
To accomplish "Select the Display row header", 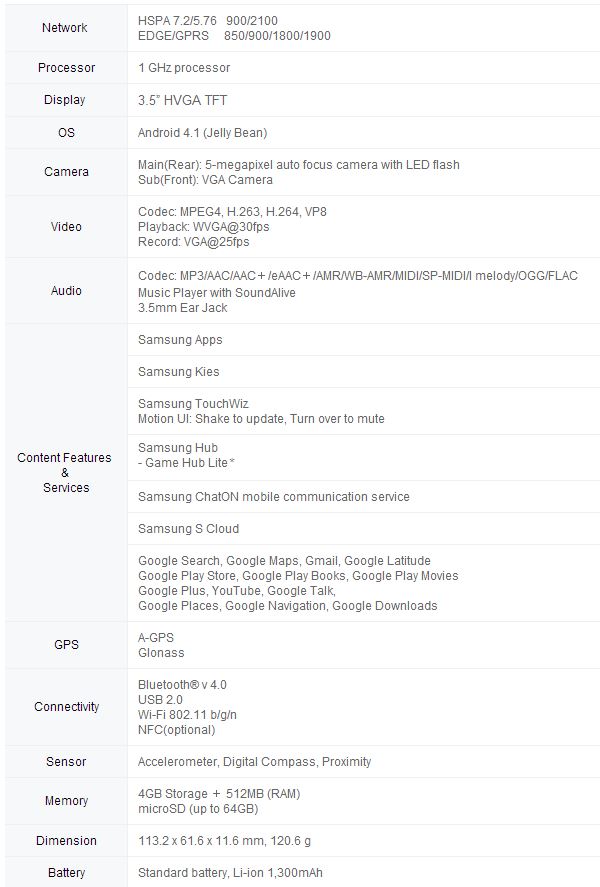I will pos(65,100).
